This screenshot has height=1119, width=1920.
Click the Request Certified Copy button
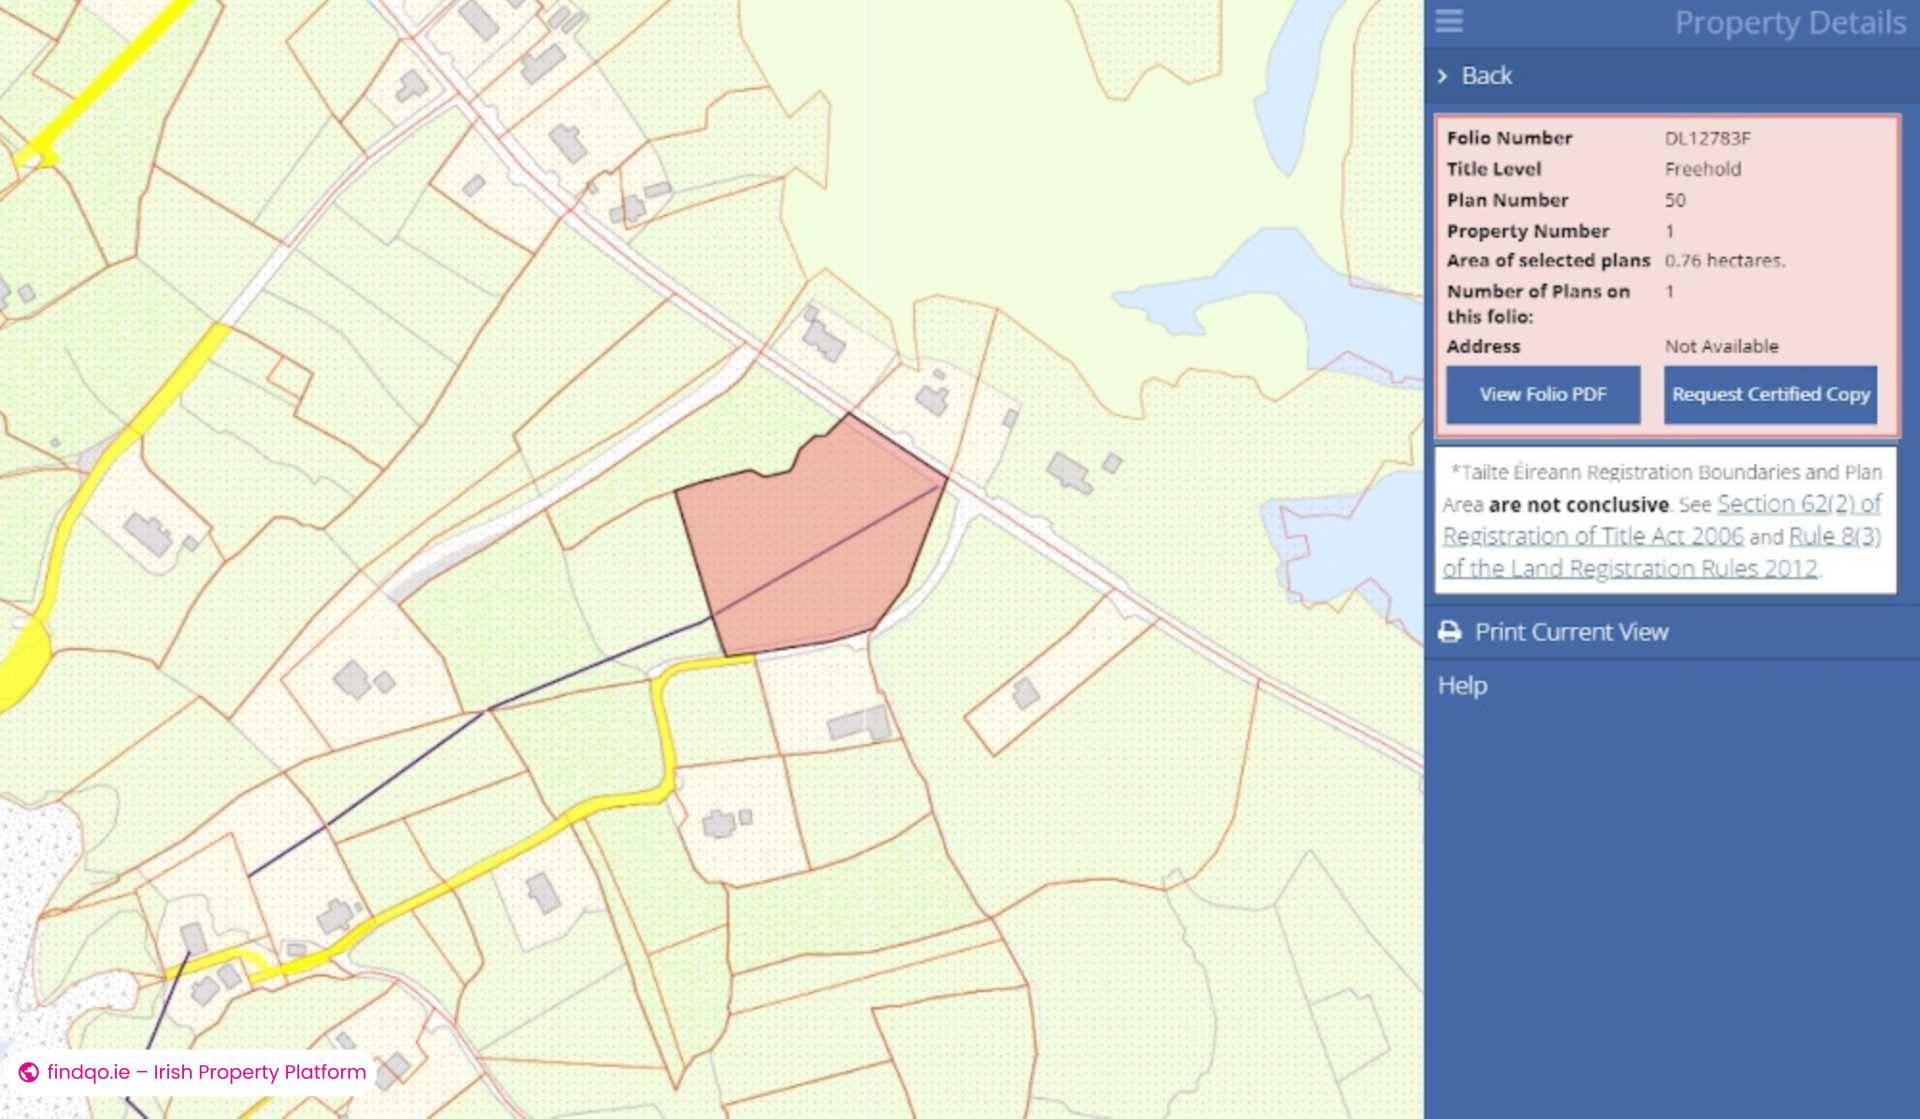(1770, 394)
